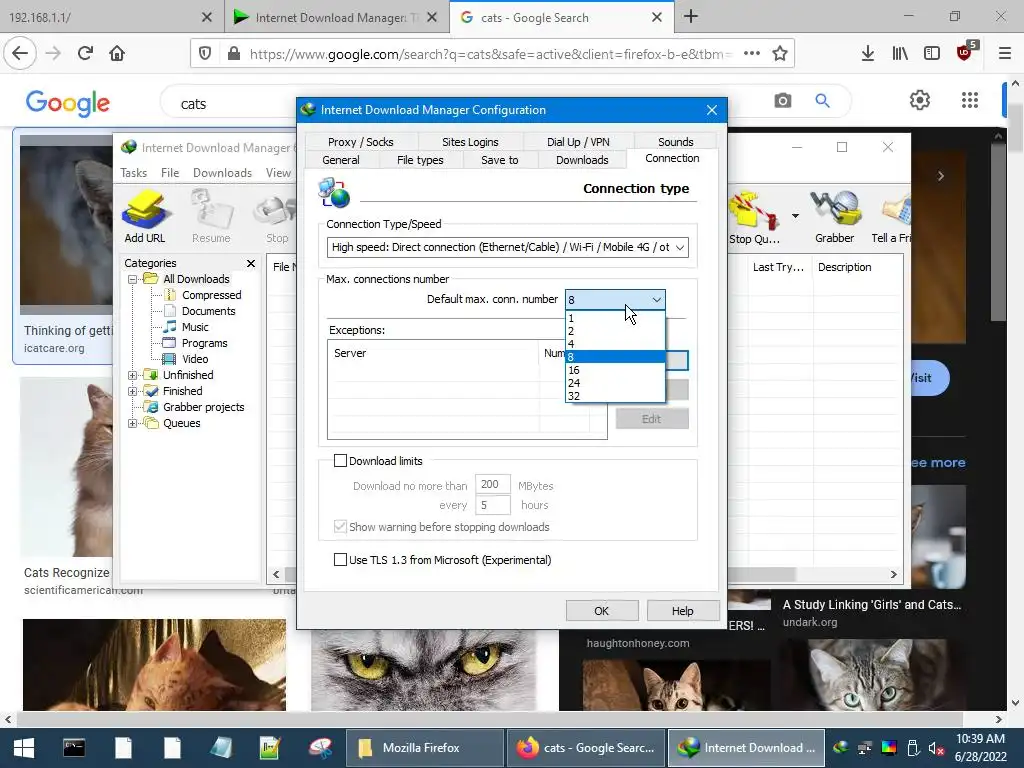Click the Firefox address bar URL
Image resolution: width=1024 pixels, height=768 pixels.
(491, 54)
